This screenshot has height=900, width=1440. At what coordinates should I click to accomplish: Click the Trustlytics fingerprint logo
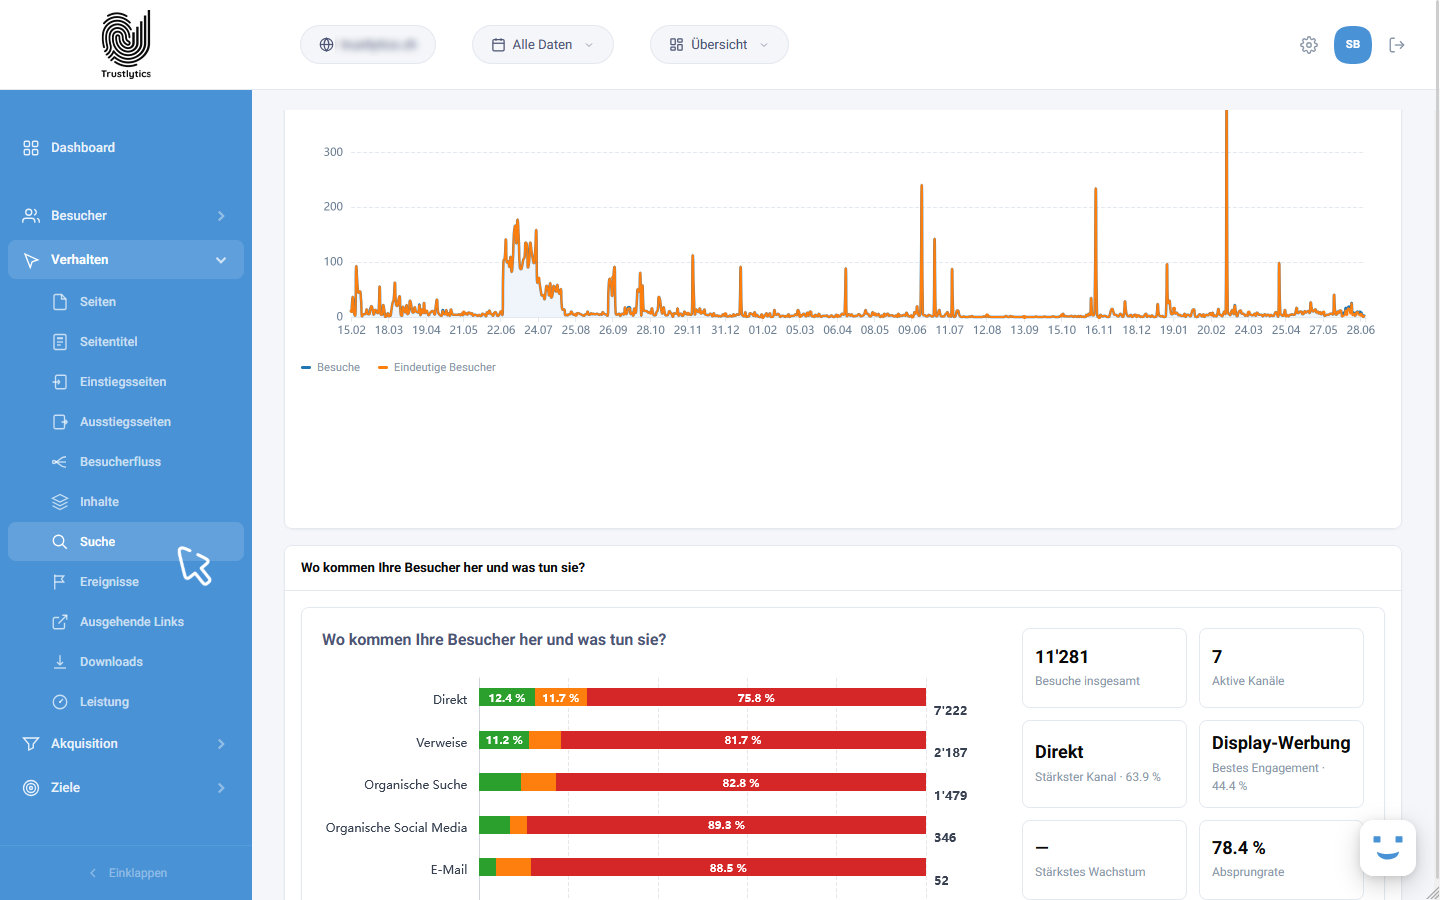tap(126, 44)
